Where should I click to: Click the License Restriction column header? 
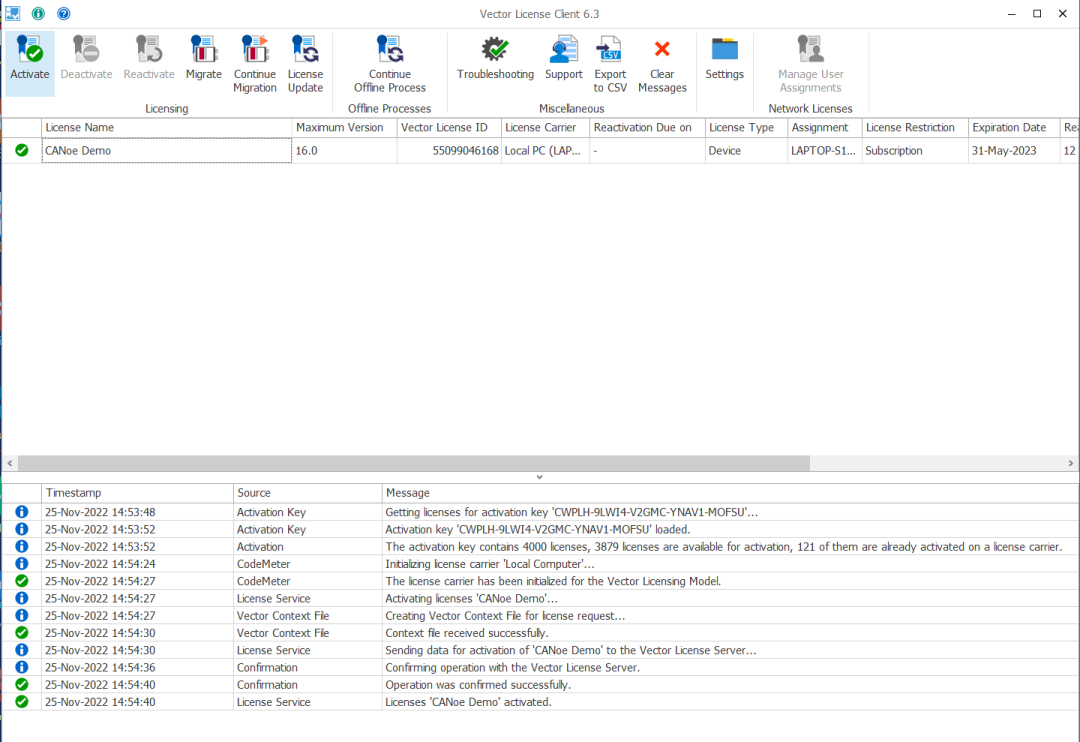(915, 127)
